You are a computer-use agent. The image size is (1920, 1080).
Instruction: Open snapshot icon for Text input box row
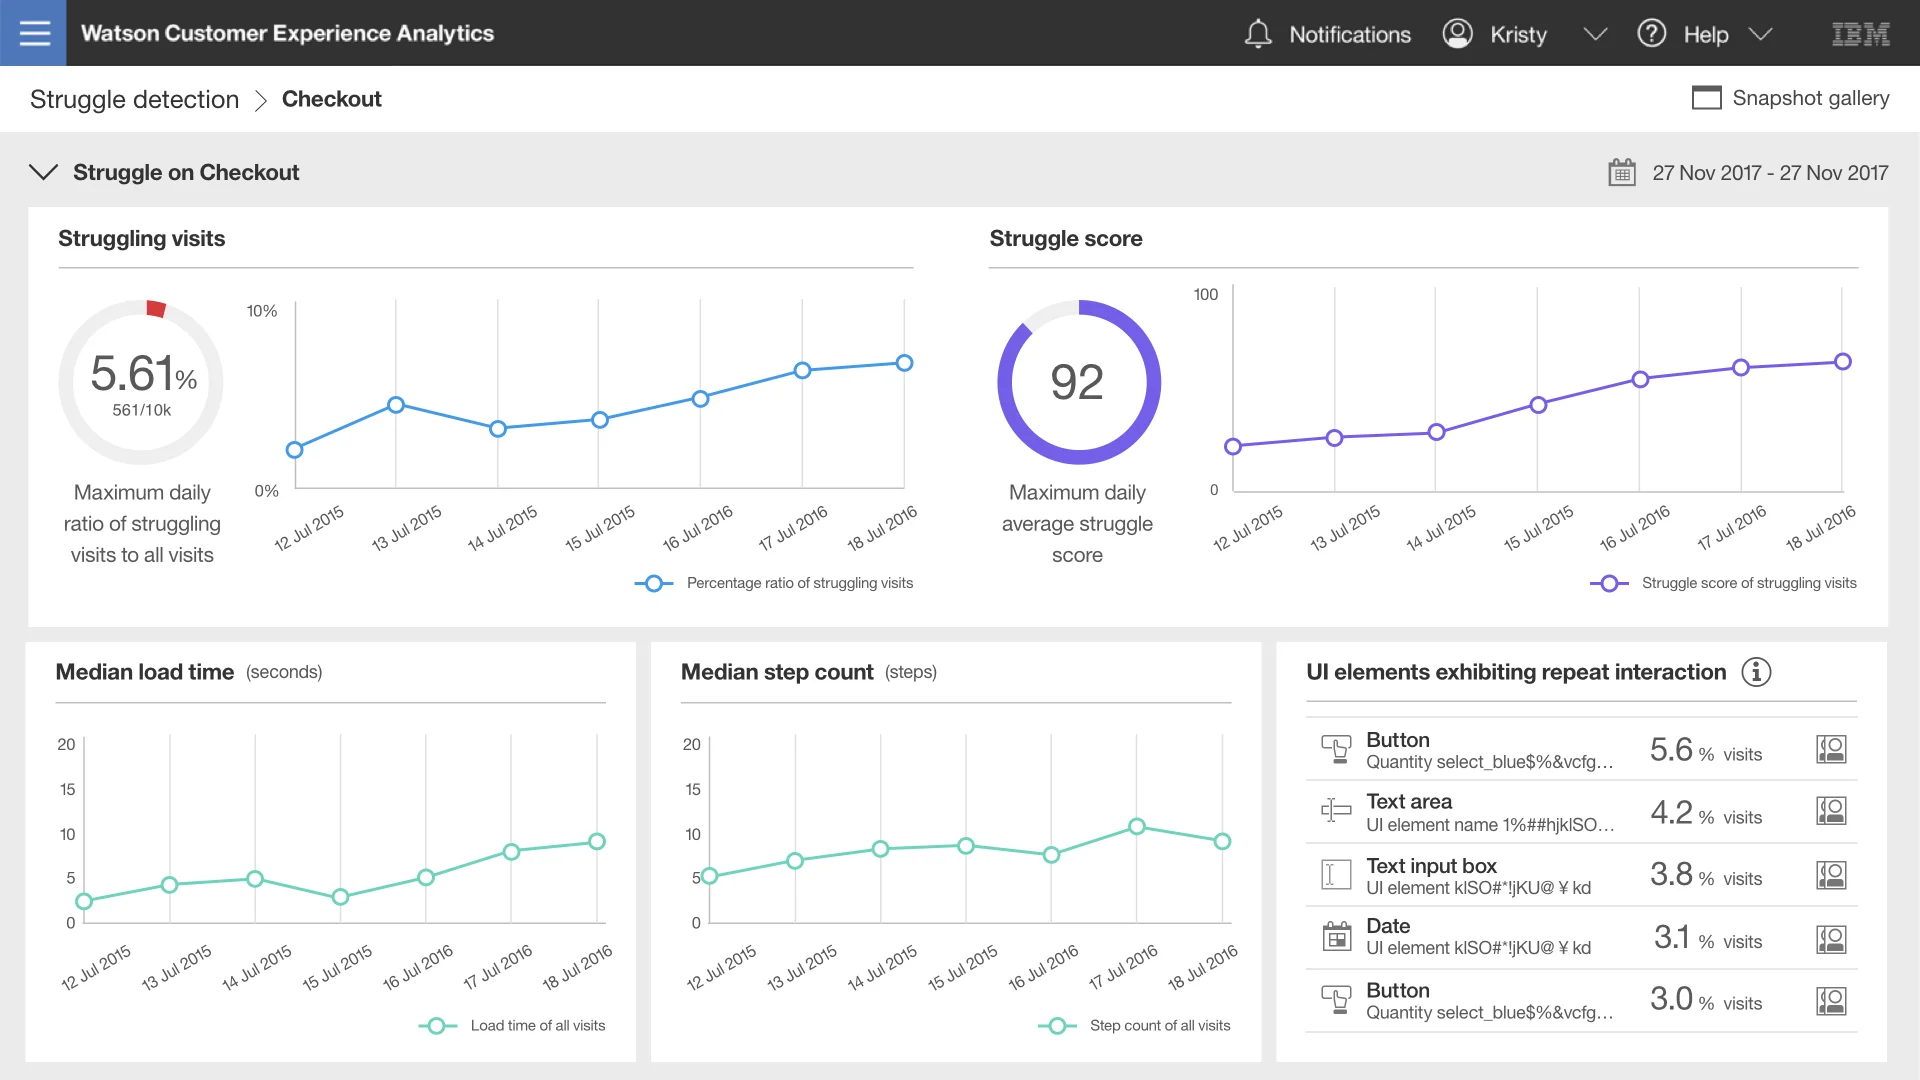pyautogui.click(x=1831, y=876)
